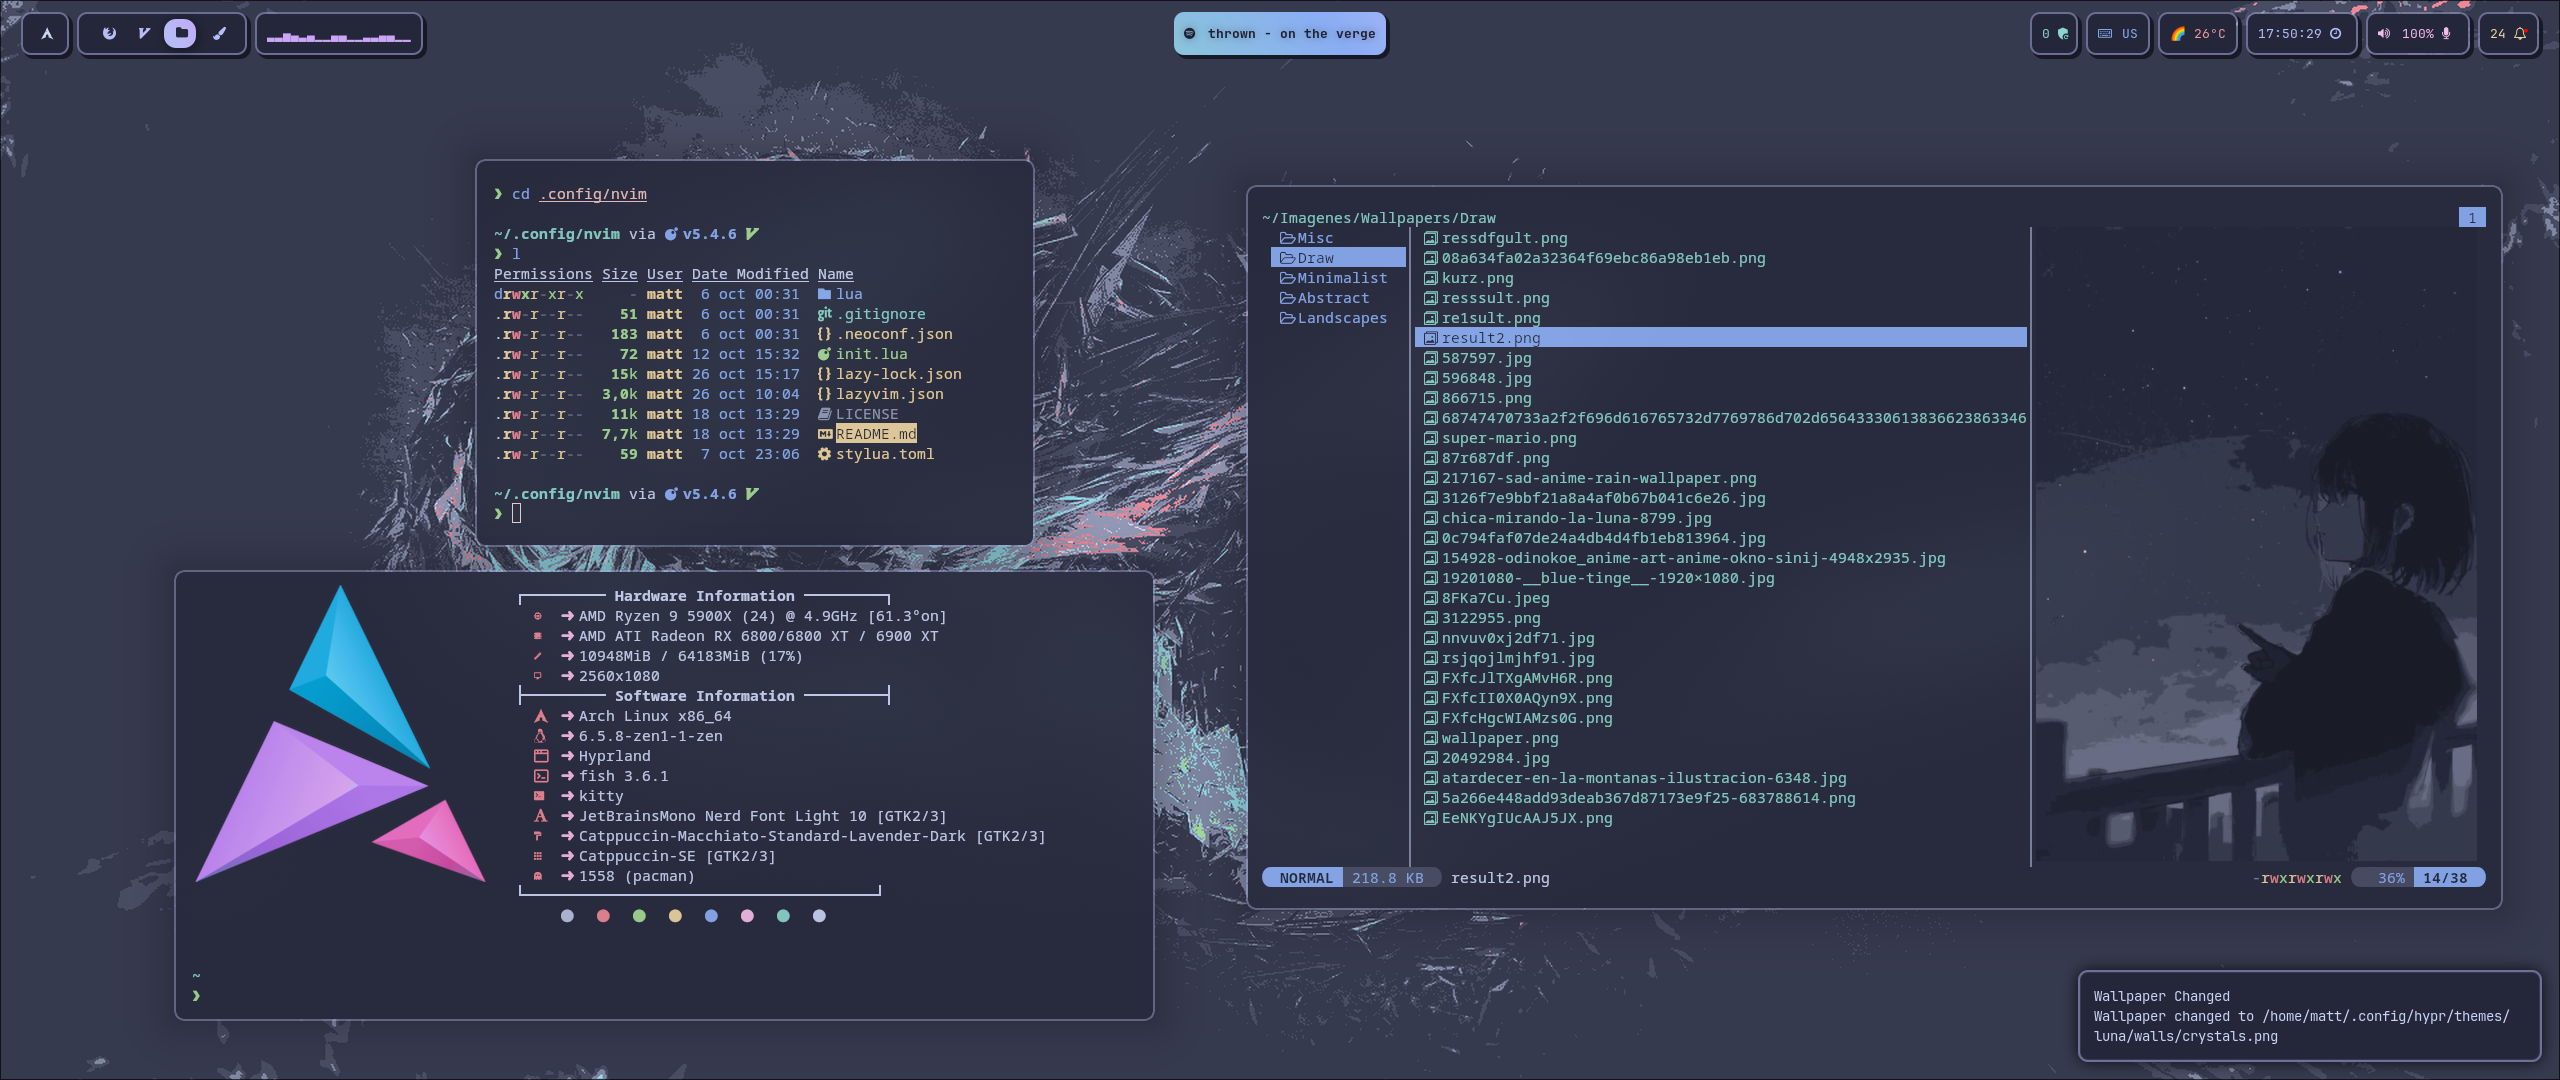Click the highlighted folder icon in the taskbar
The image size is (2560, 1080).
click(x=181, y=34)
